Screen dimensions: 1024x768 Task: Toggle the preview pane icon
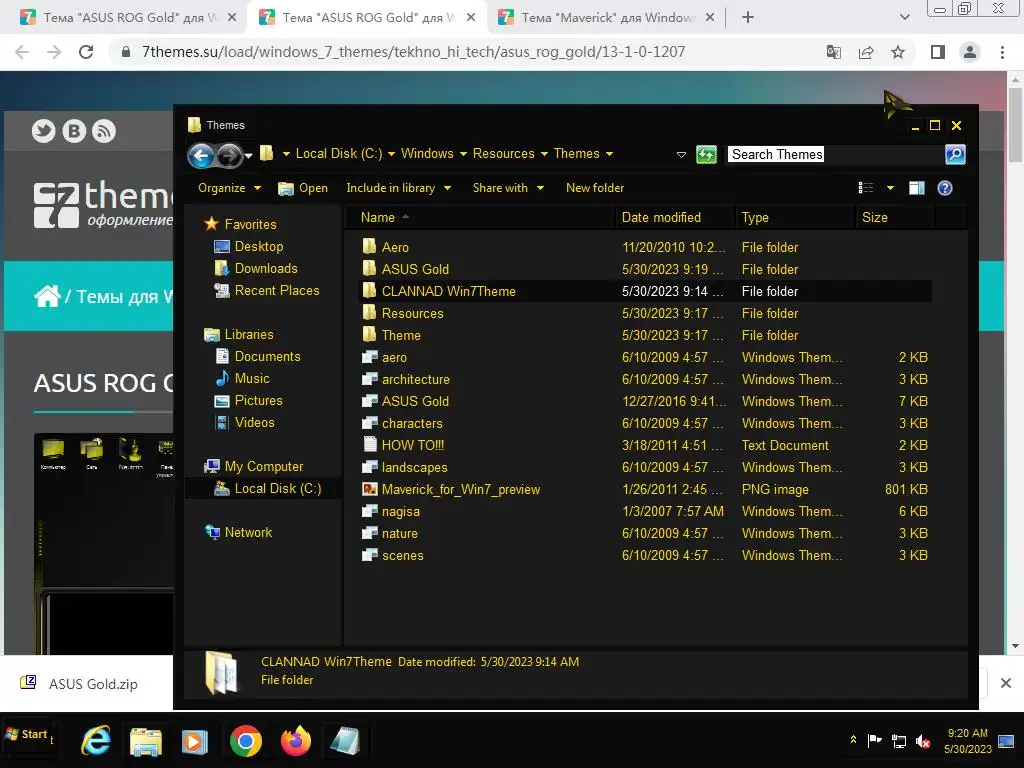click(917, 188)
